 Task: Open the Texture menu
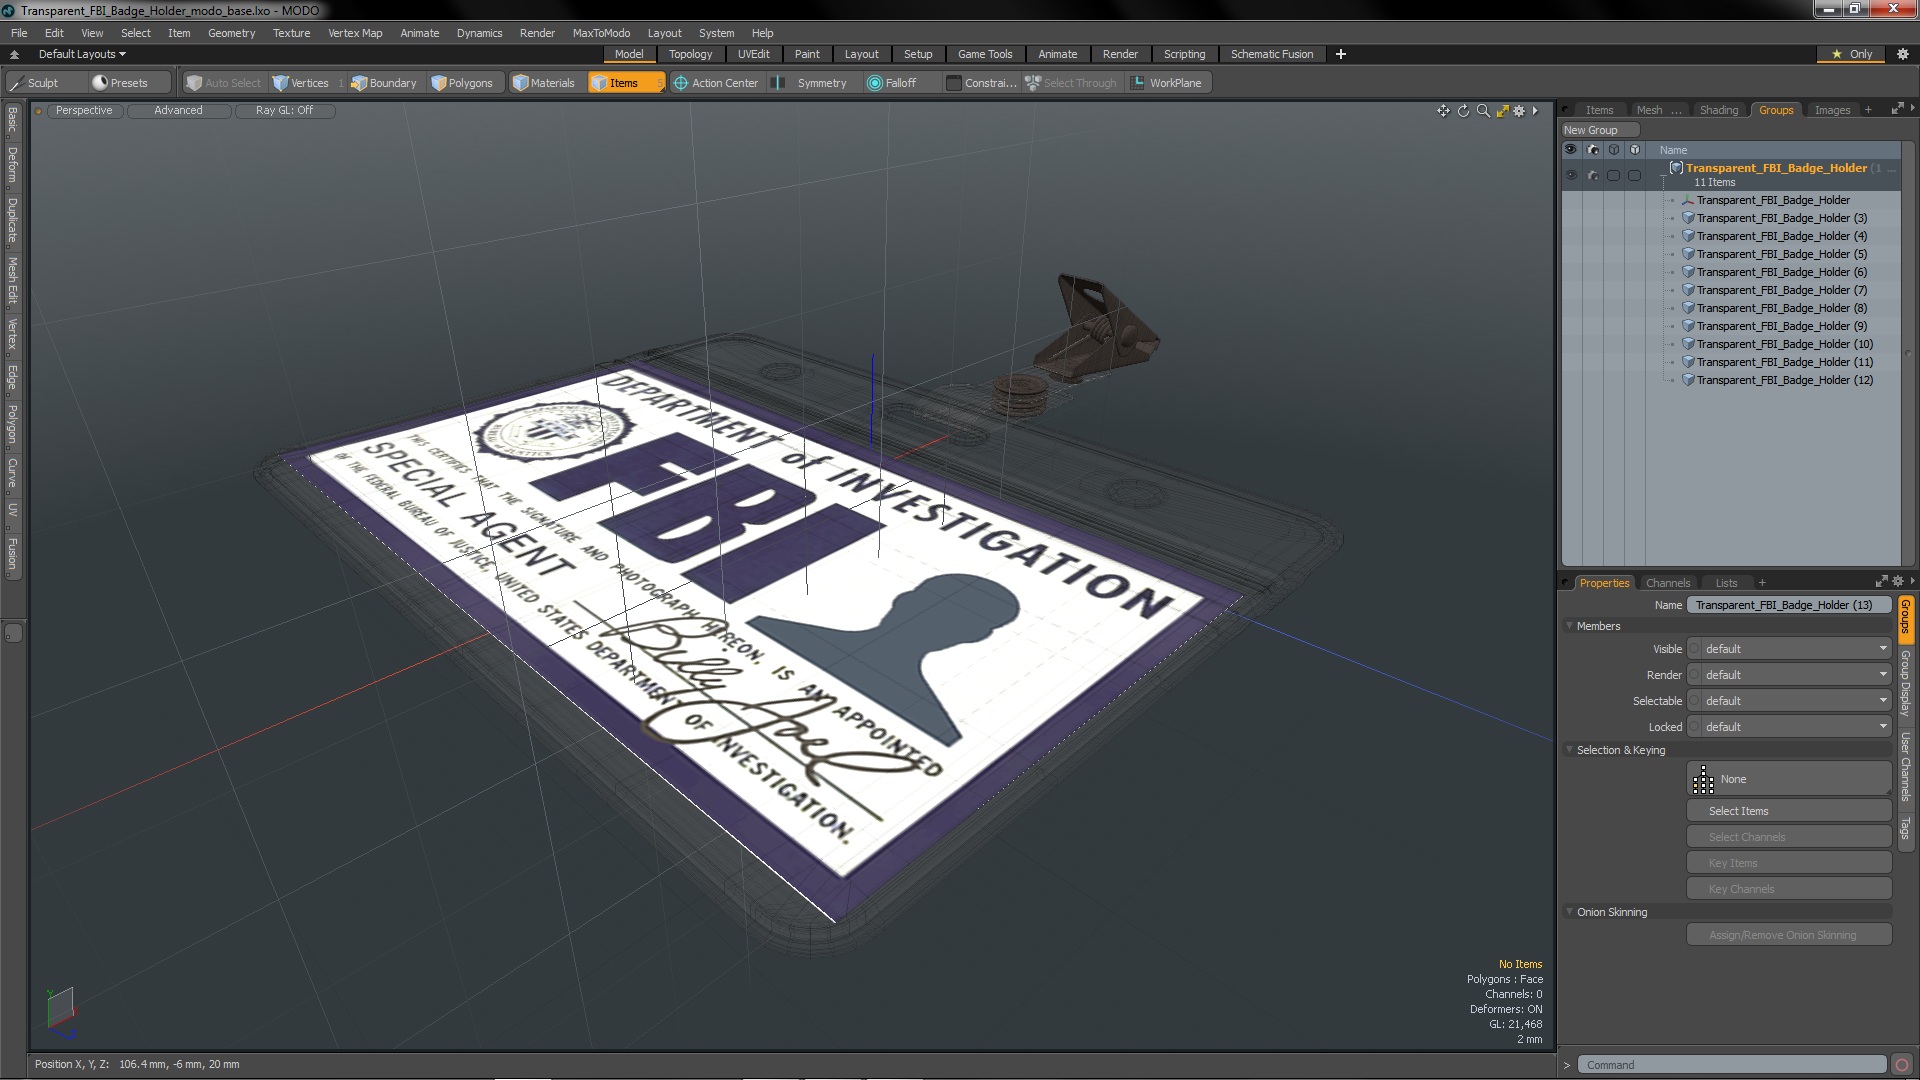pyautogui.click(x=291, y=33)
